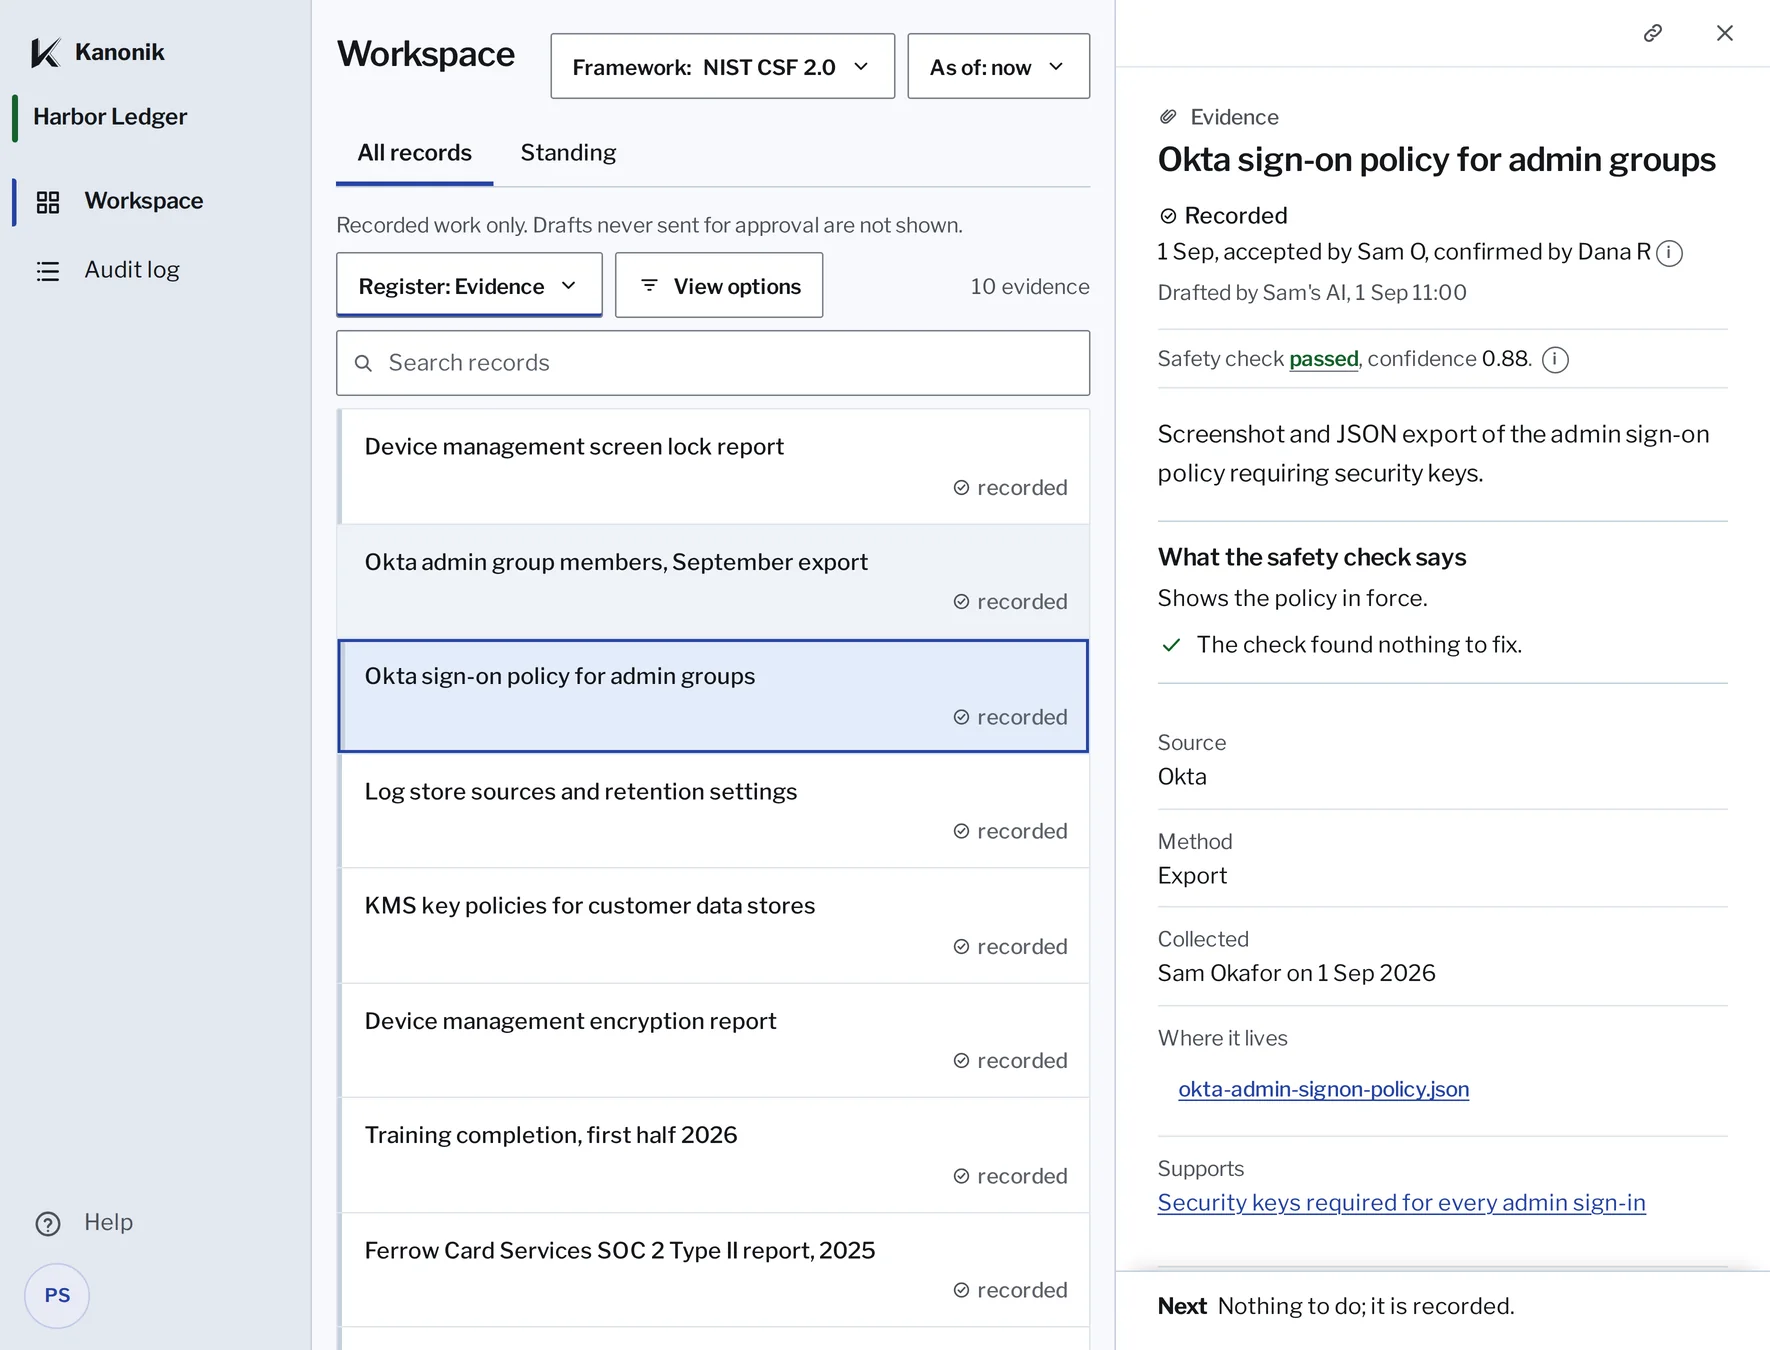1770x1350 pixels.
Task: Open the PS user avatar menu
Action: pos(57,1295)
